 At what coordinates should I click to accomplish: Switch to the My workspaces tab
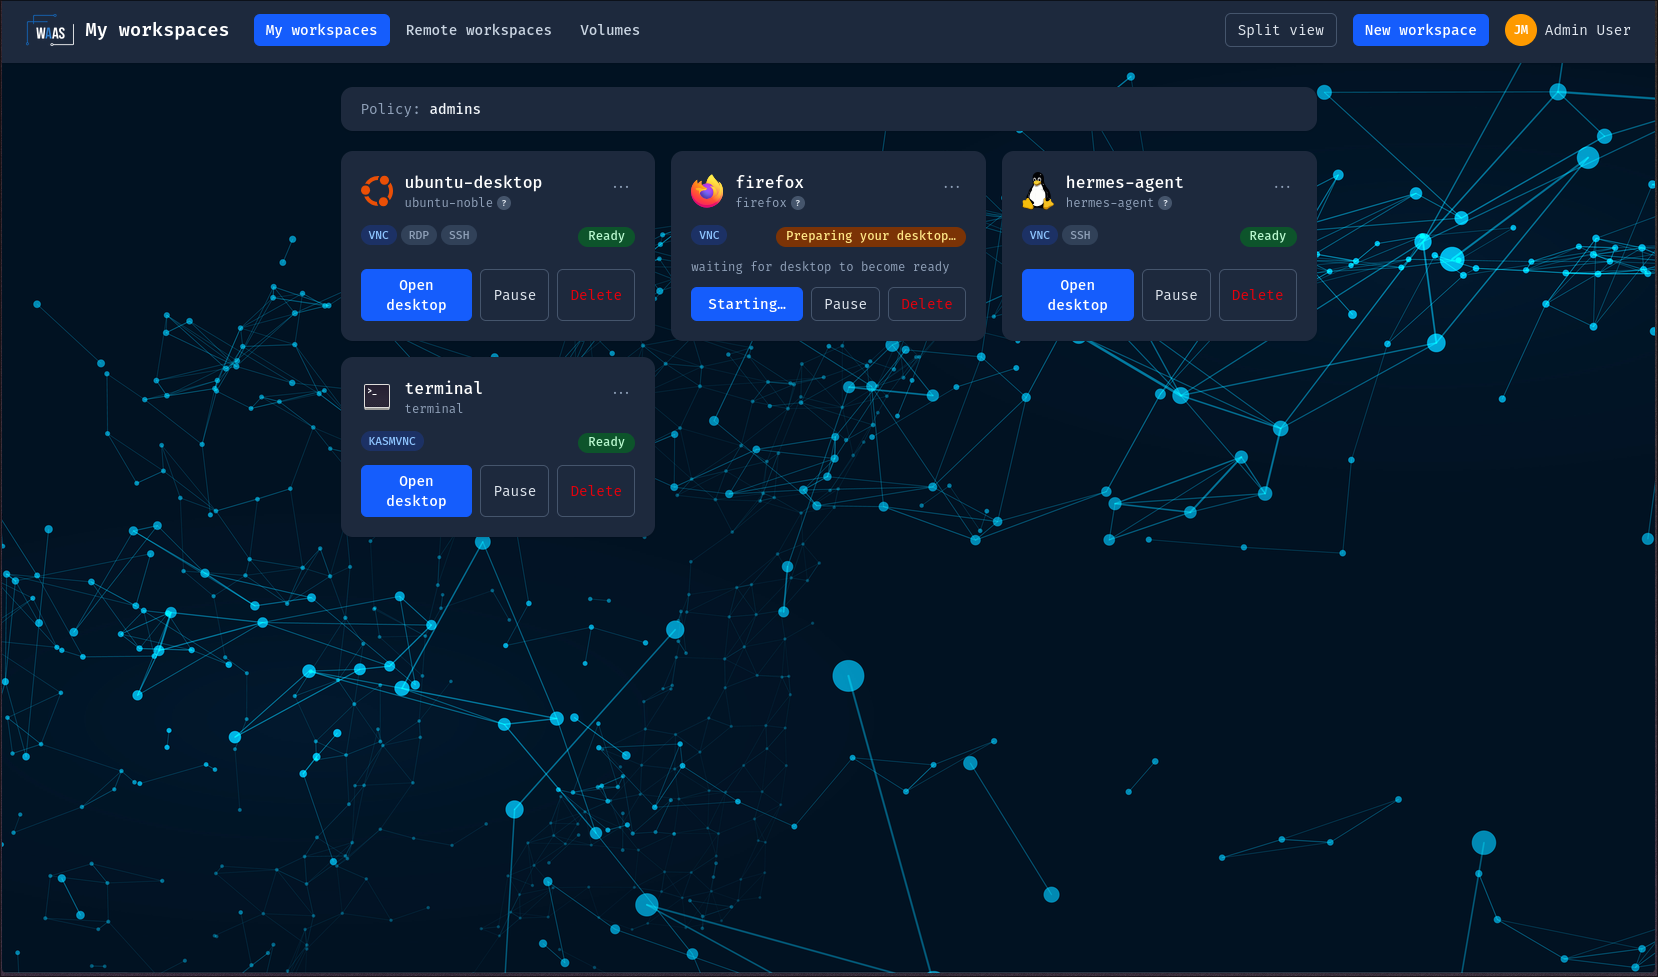pyautogui.click(x=322, y=30)
